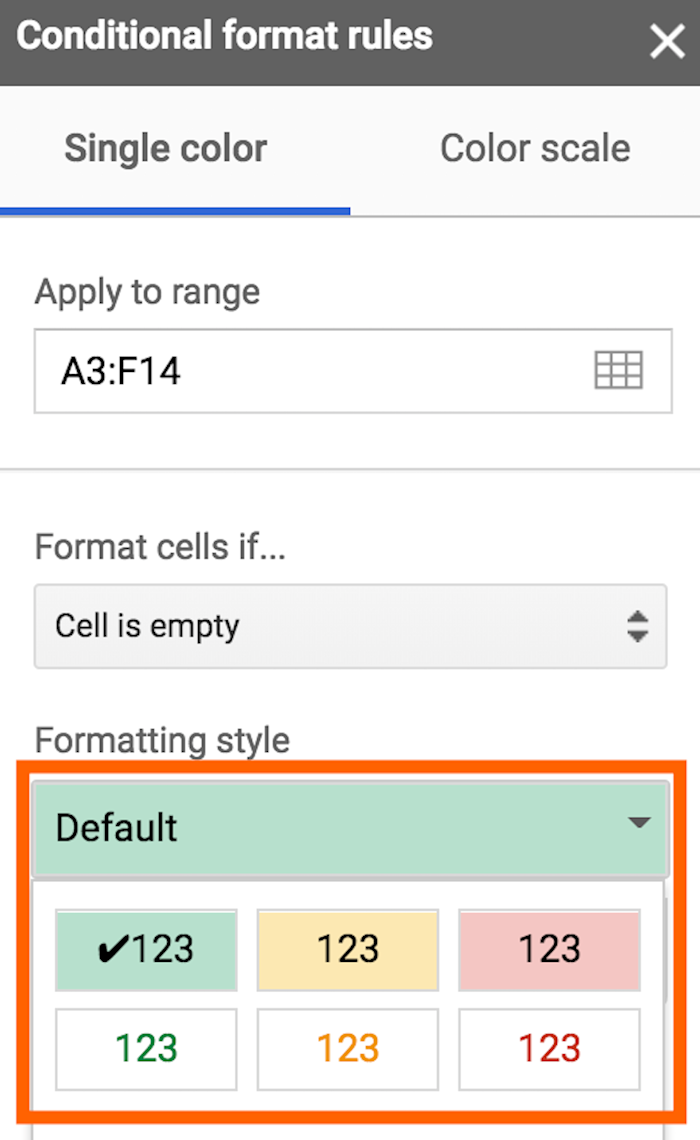This screenshot has width=700, height=1140.
Task: Click the Format cells if label
Action: [160, 546]
